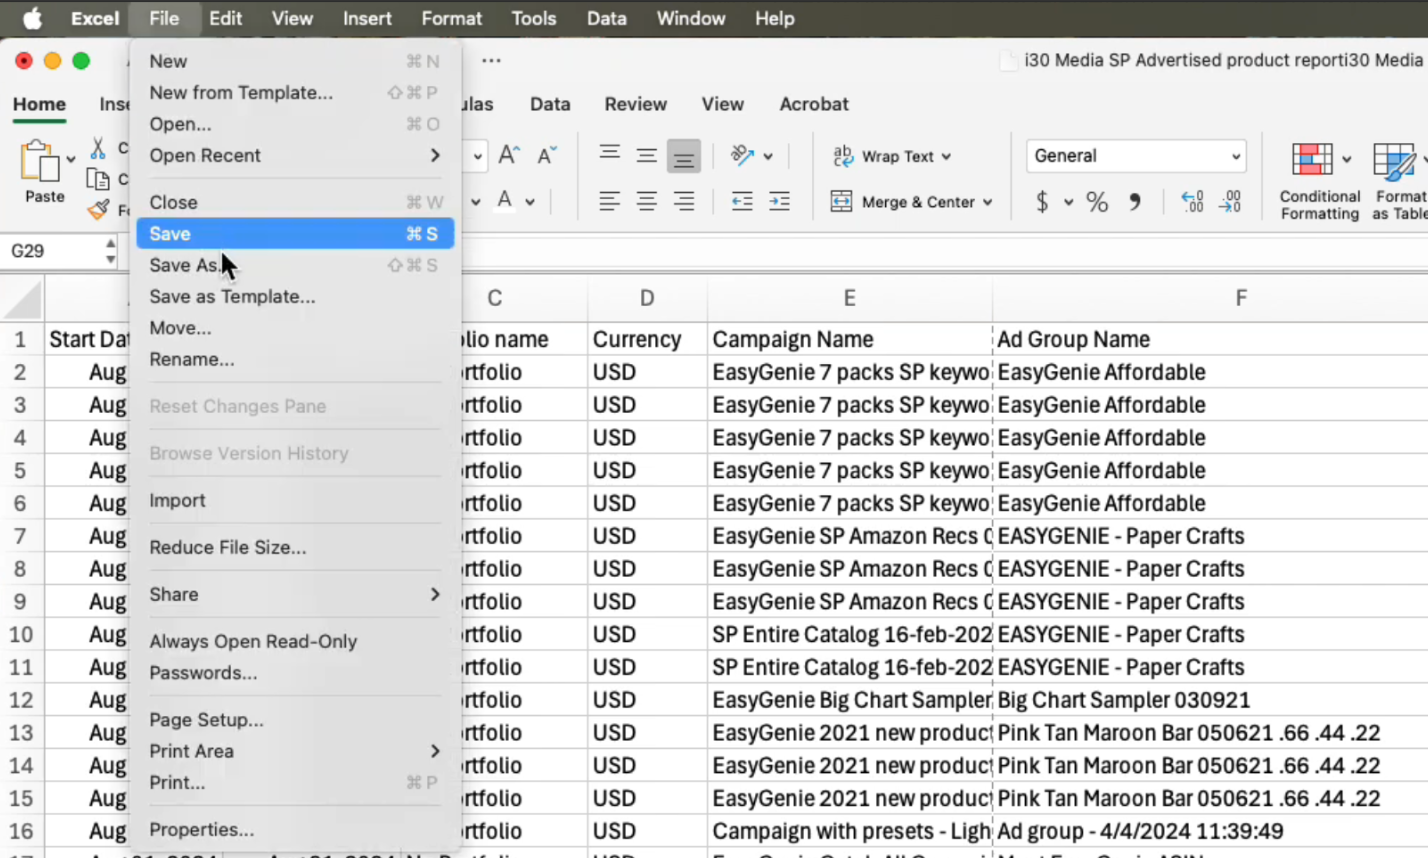The width and height of the screenshot is (1428, 858).
Task: Expand the Orientation dropdown arrow
Action: pos(768,156)
